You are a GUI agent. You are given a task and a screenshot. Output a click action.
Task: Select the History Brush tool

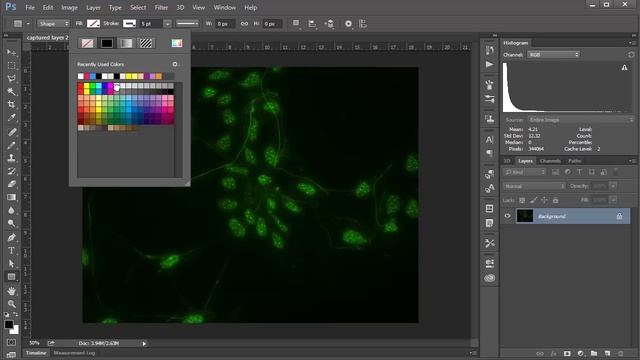click(11, 171)
